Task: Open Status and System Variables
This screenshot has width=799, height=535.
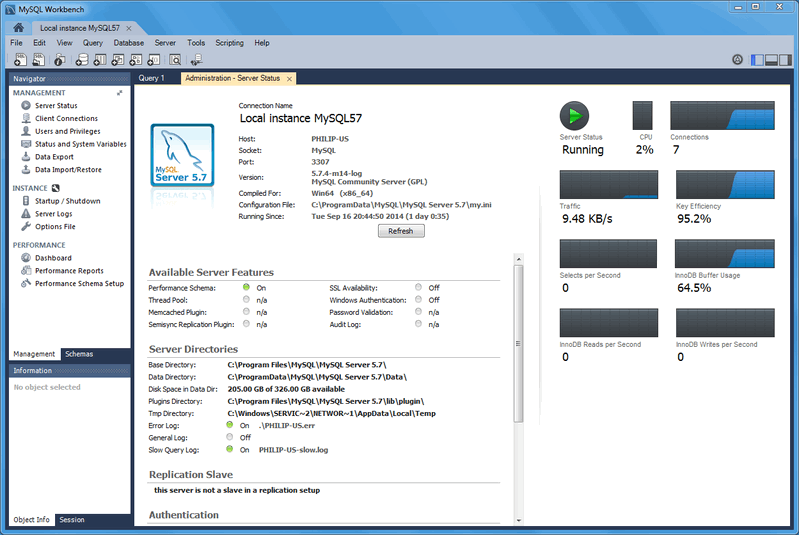Action: pos(81,144)
